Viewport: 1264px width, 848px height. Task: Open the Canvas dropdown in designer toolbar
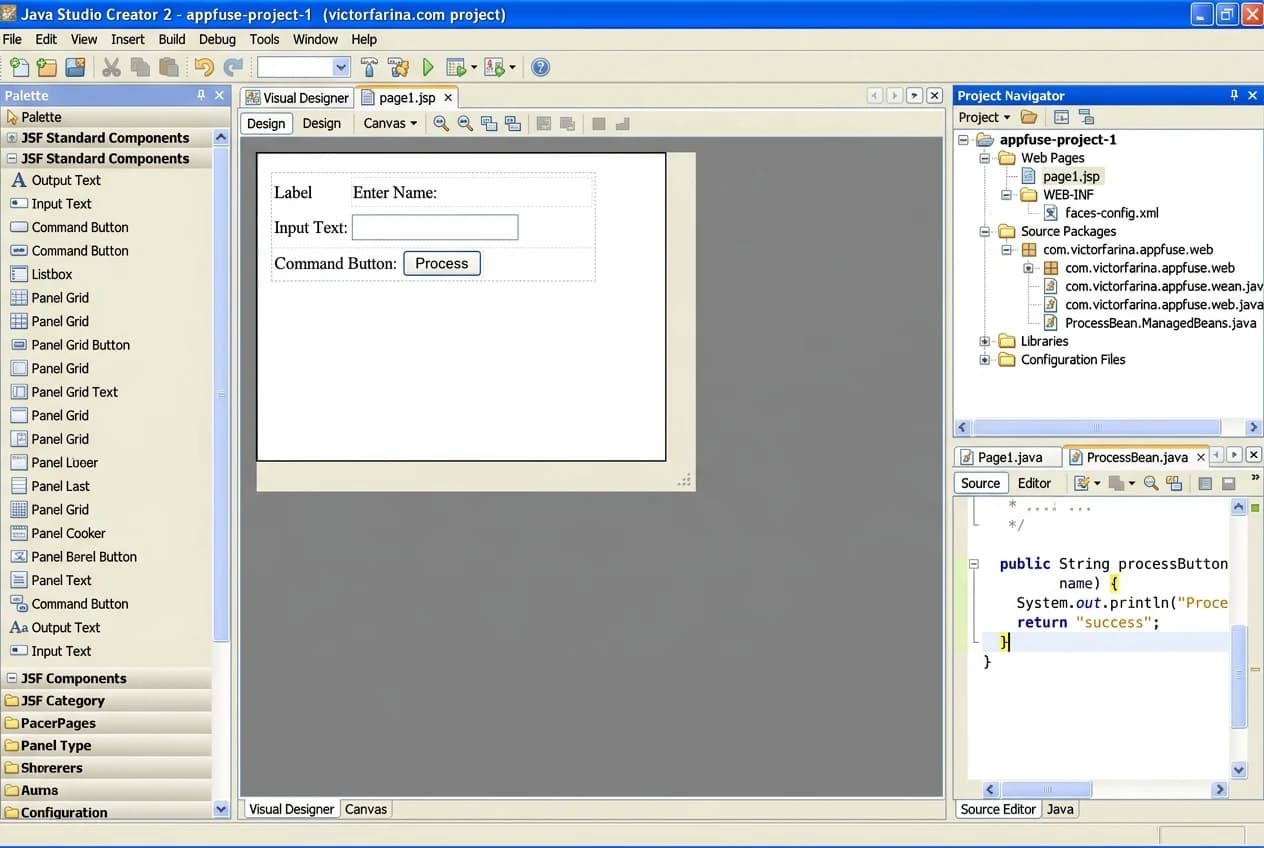click(390, 123)
